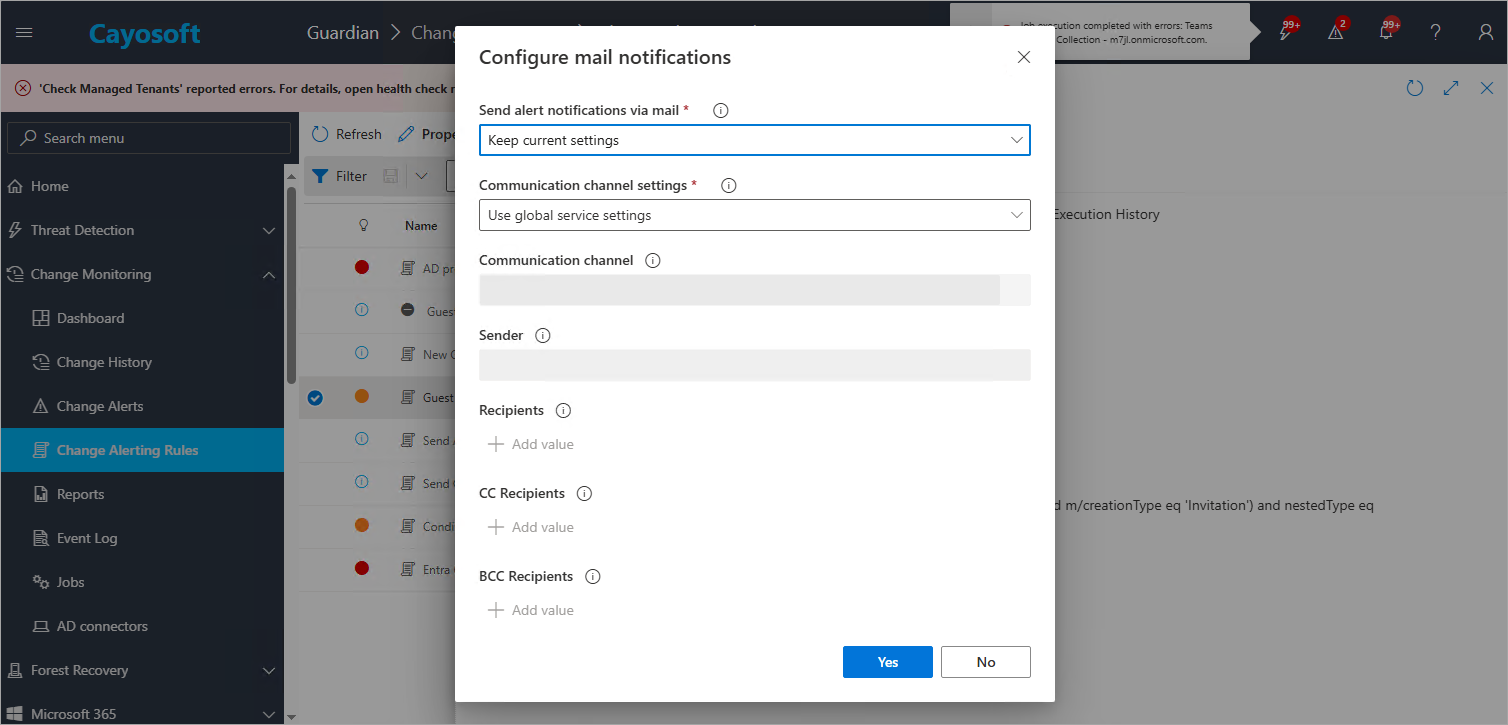Click info icon next to Sender
This screenshot has width=1508, height=725.
543,336
